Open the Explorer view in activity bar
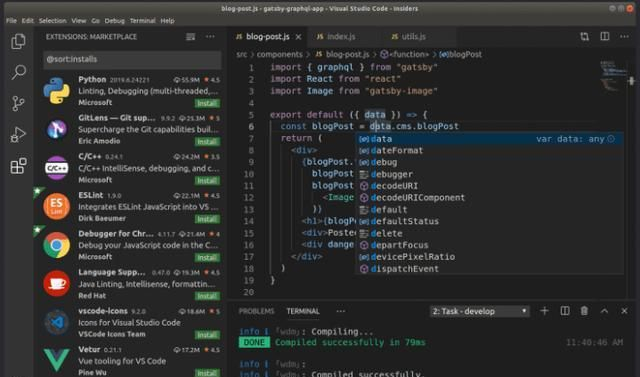The height and width of the screenshot is (377, 640). coord(18,41)
